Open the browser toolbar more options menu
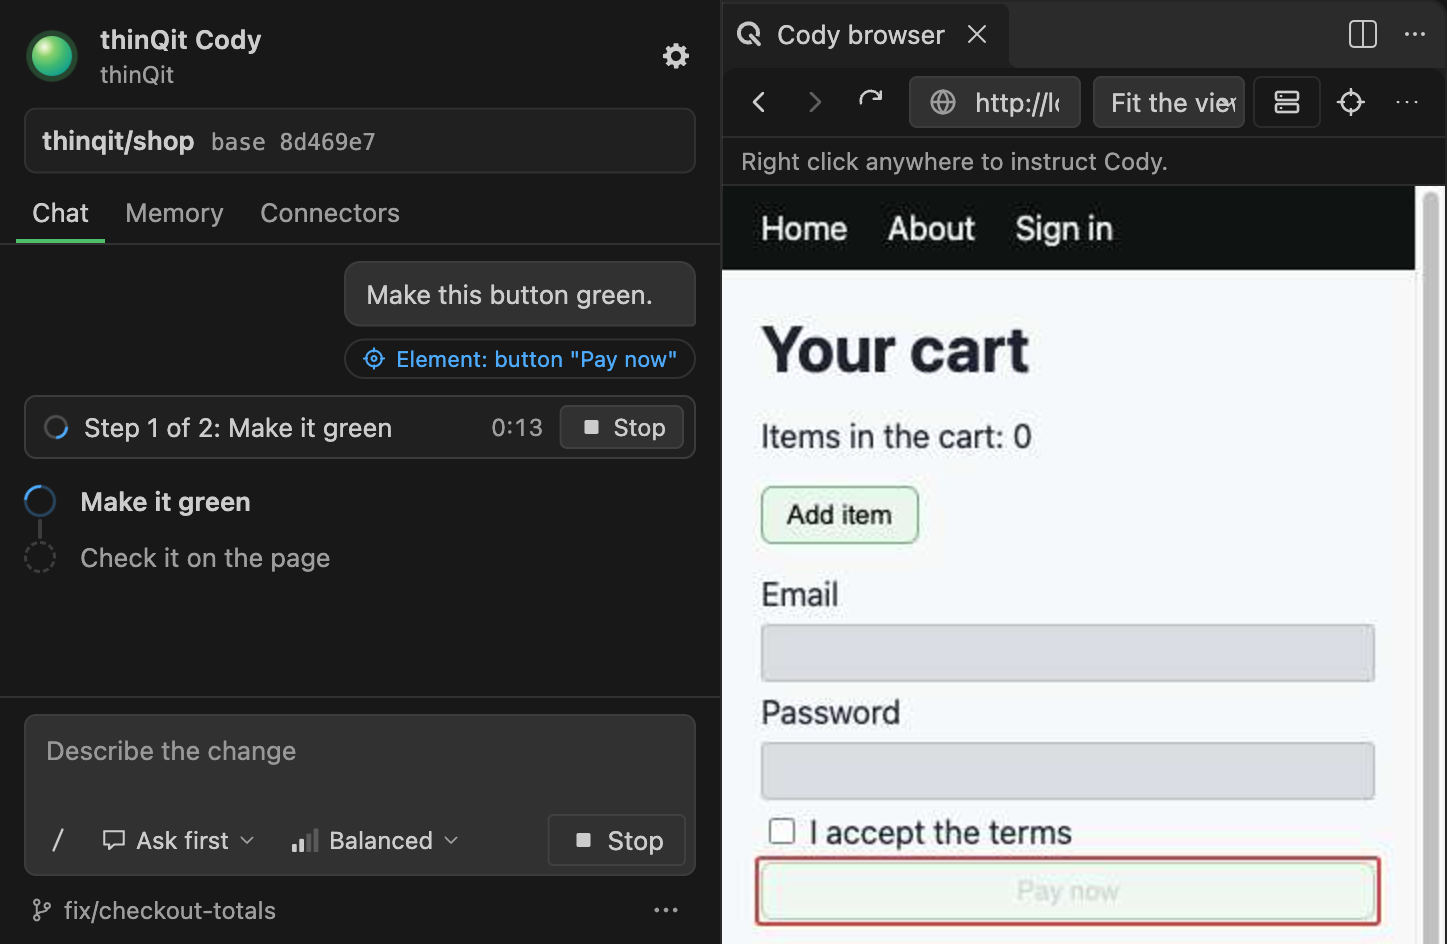The image size is (1447, 944). coord(1407,102)
